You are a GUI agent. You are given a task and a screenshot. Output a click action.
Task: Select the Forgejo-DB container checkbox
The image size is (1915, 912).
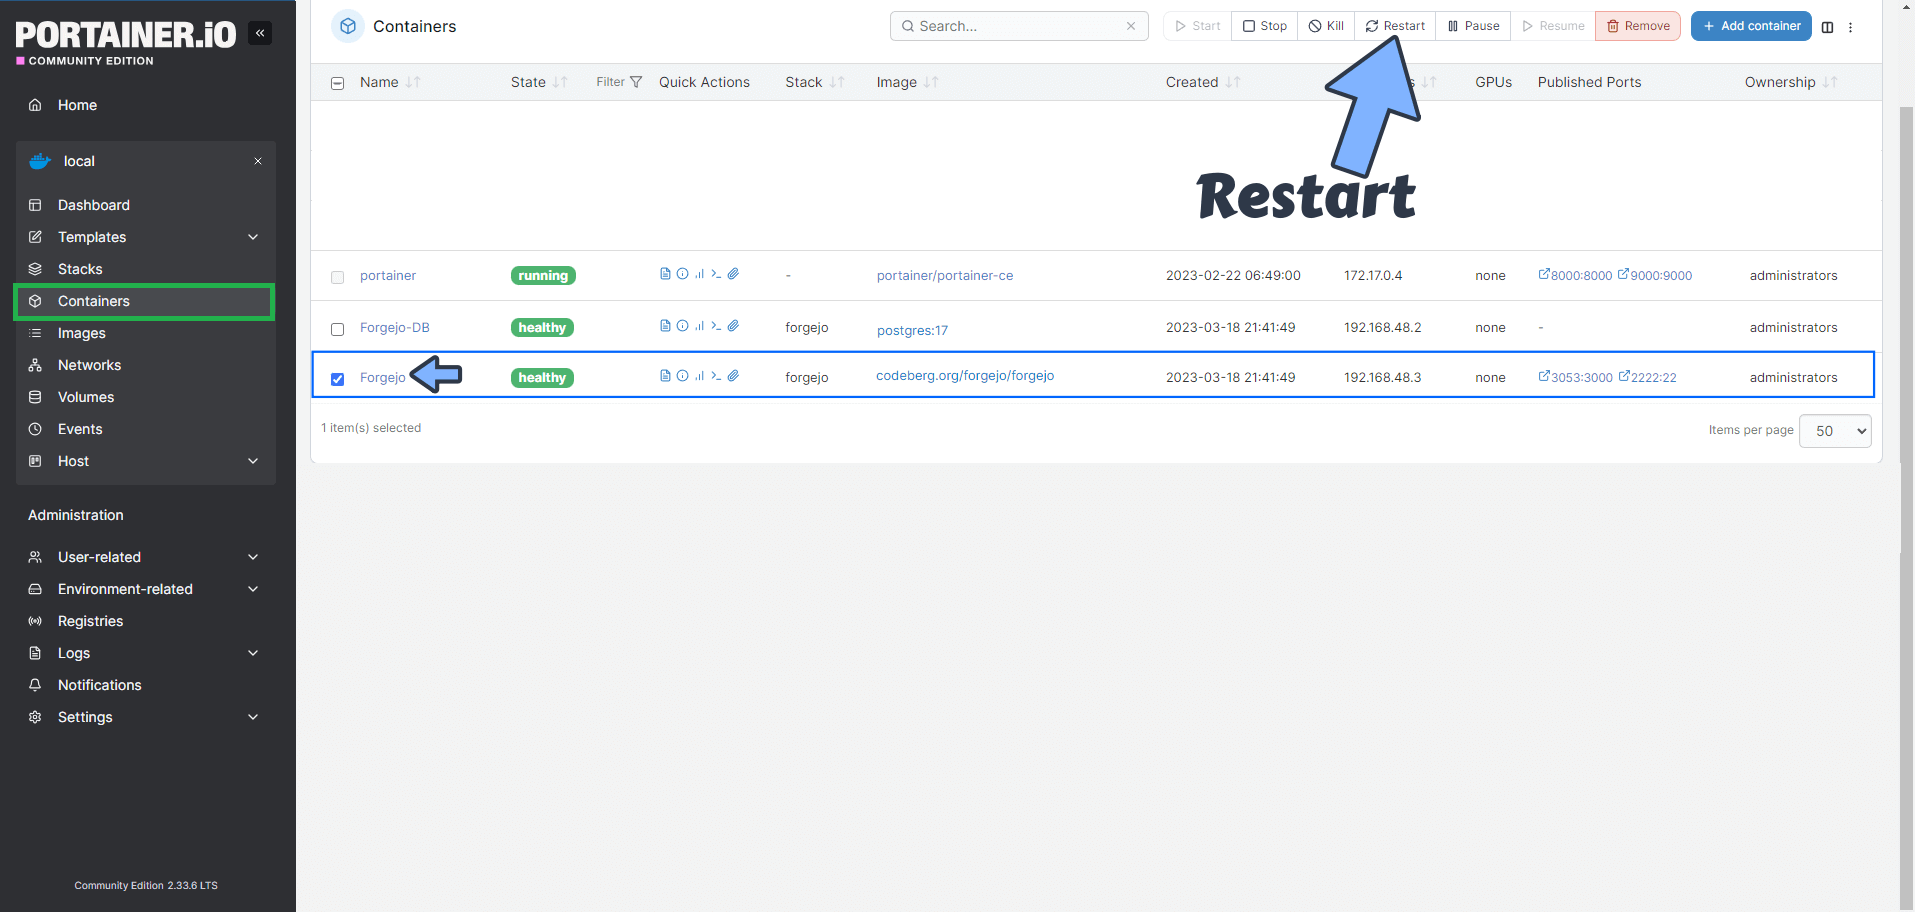[x=338, y=329]
